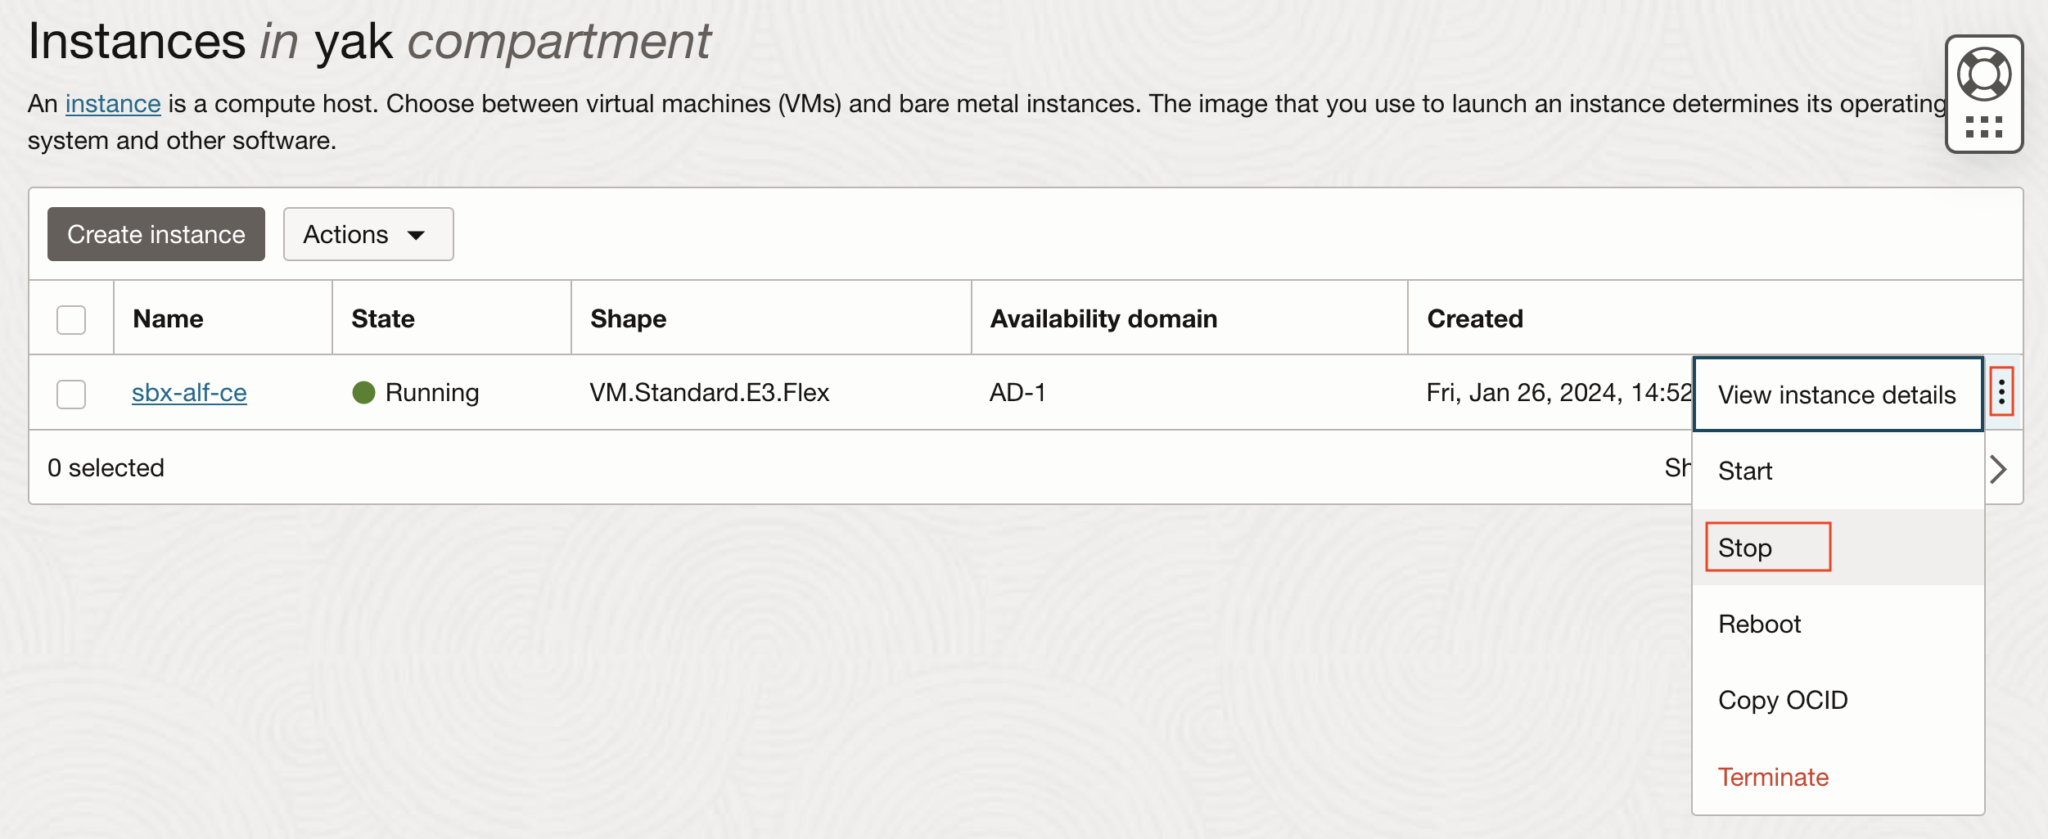Choose Start from the context menu
Image resolution: width=2048 pixels, height=839 pixels.
pyautogui.click(x=1745, y=471)
